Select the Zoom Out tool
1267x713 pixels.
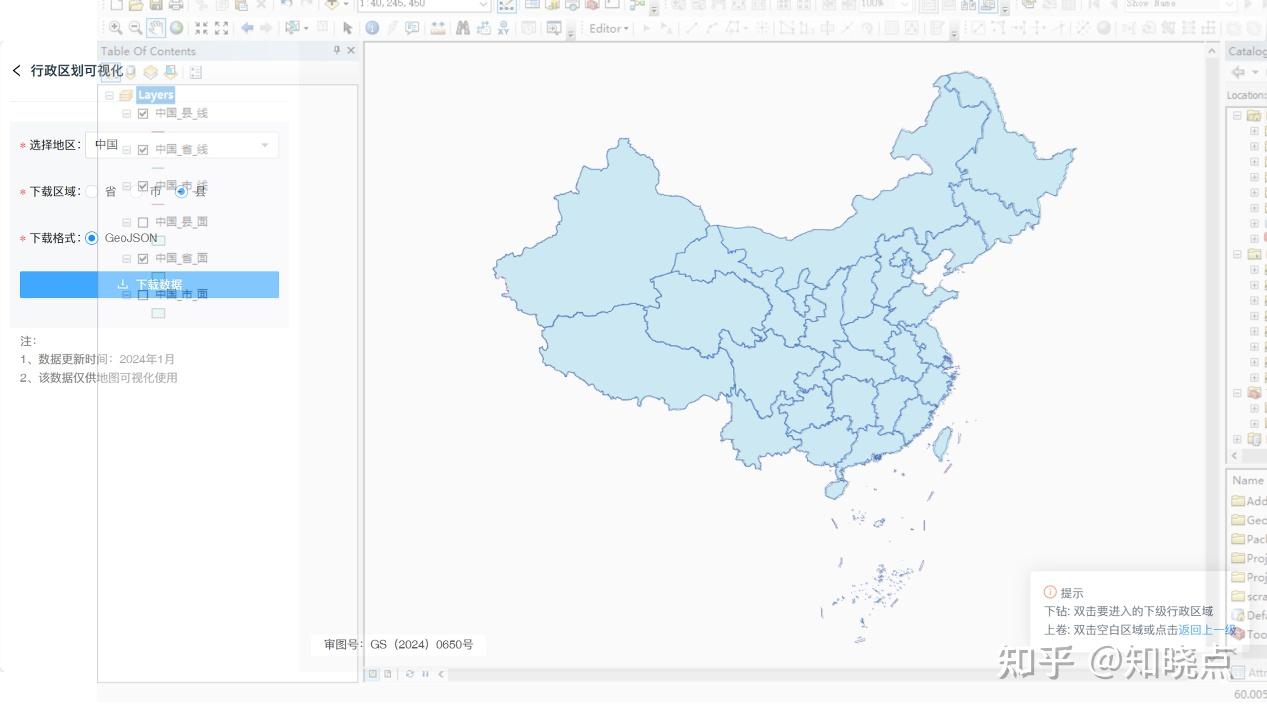click(135, 27)
